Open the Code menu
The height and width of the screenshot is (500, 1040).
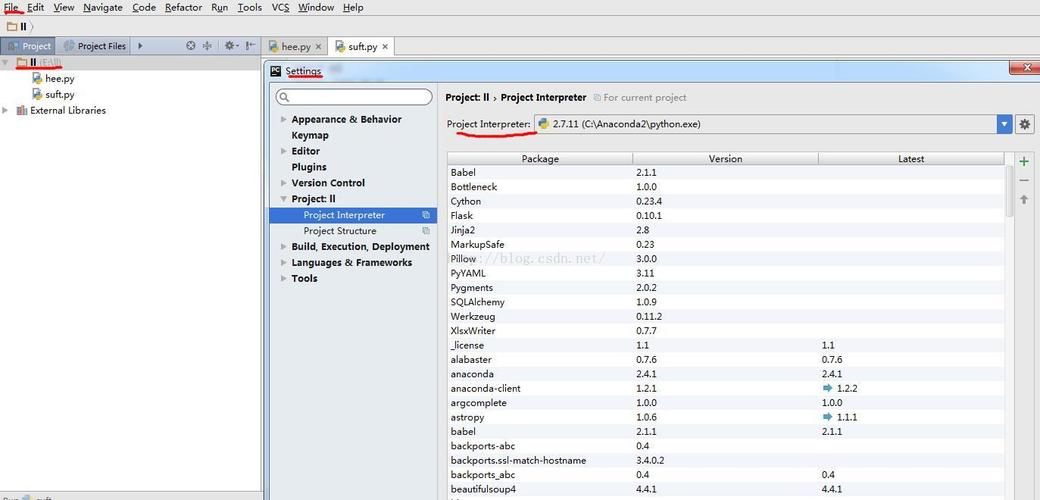click(x=144, y=7)
